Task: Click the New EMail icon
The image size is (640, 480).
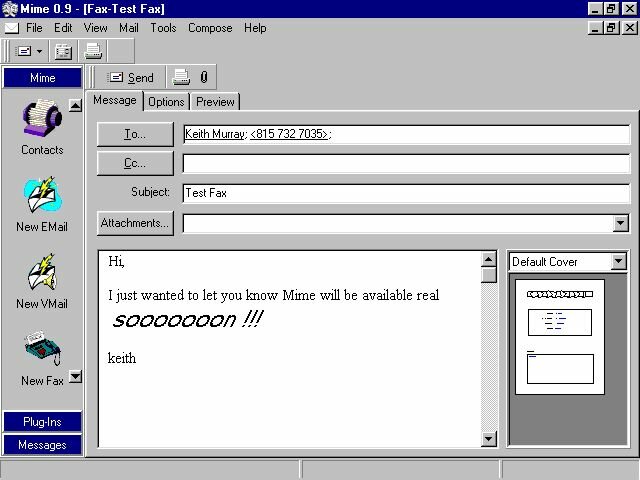Action: click(42, 195)
